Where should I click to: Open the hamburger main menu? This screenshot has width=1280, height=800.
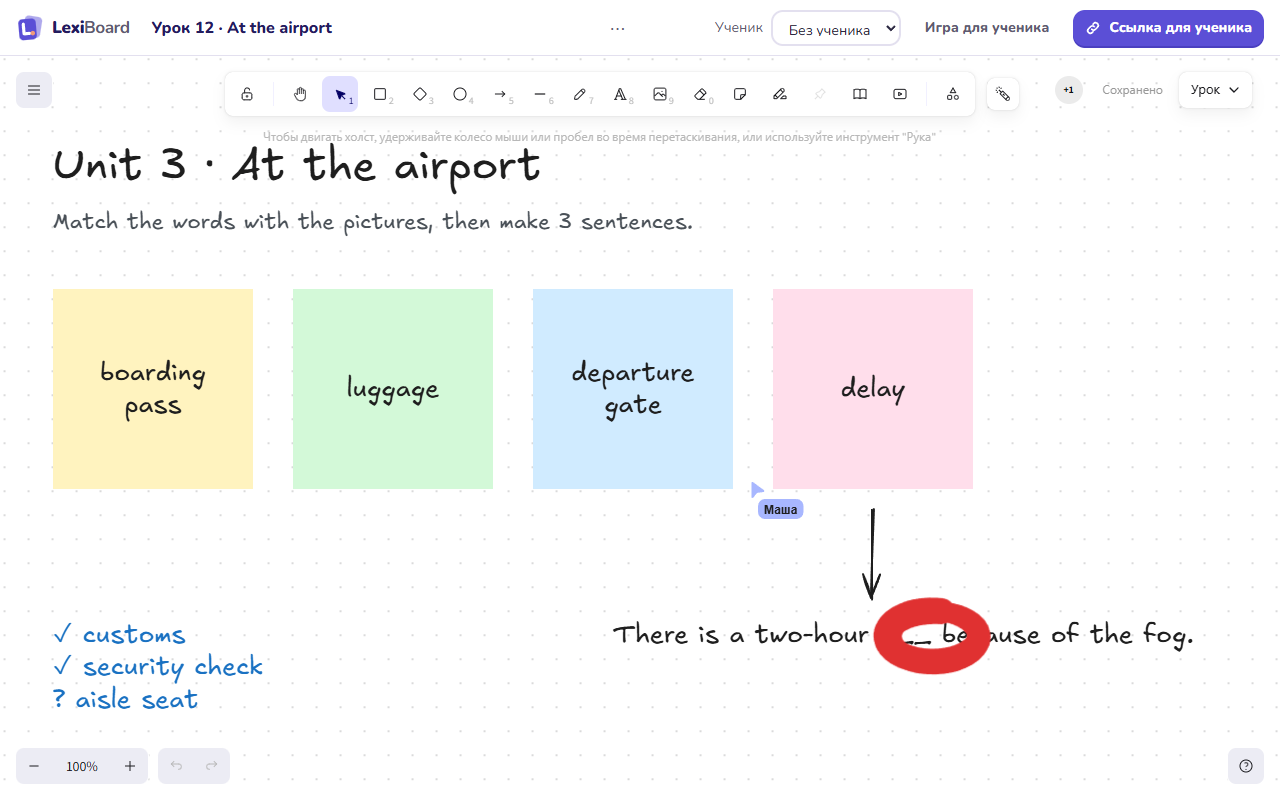(34, 90)
